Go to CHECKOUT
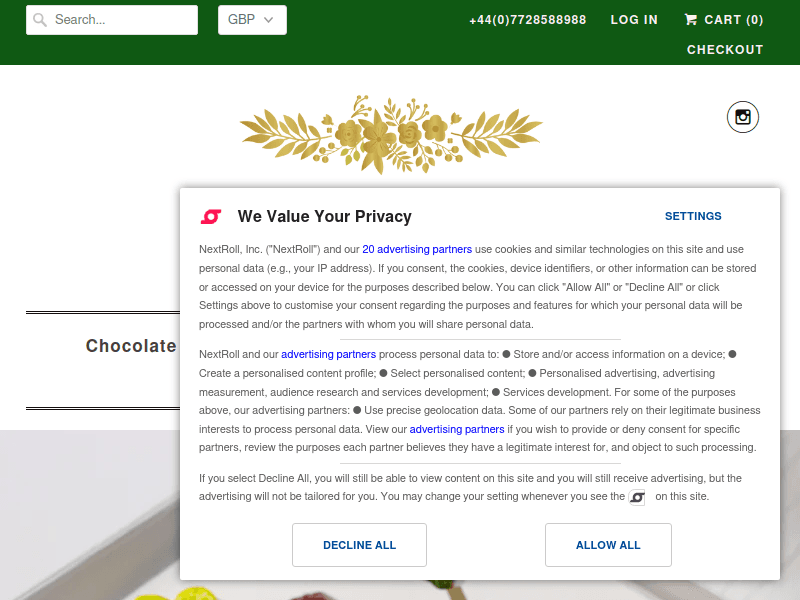Viewport: 800px width, 600px height. pos(724,49)
